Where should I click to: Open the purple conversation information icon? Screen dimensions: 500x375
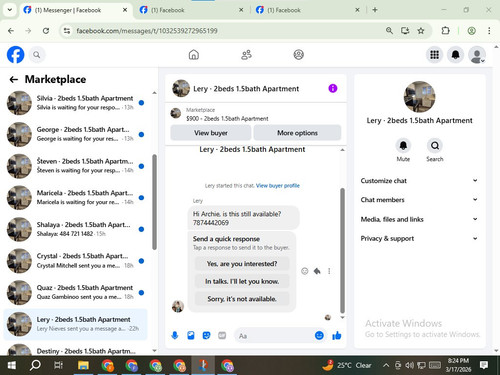[333, 88]
